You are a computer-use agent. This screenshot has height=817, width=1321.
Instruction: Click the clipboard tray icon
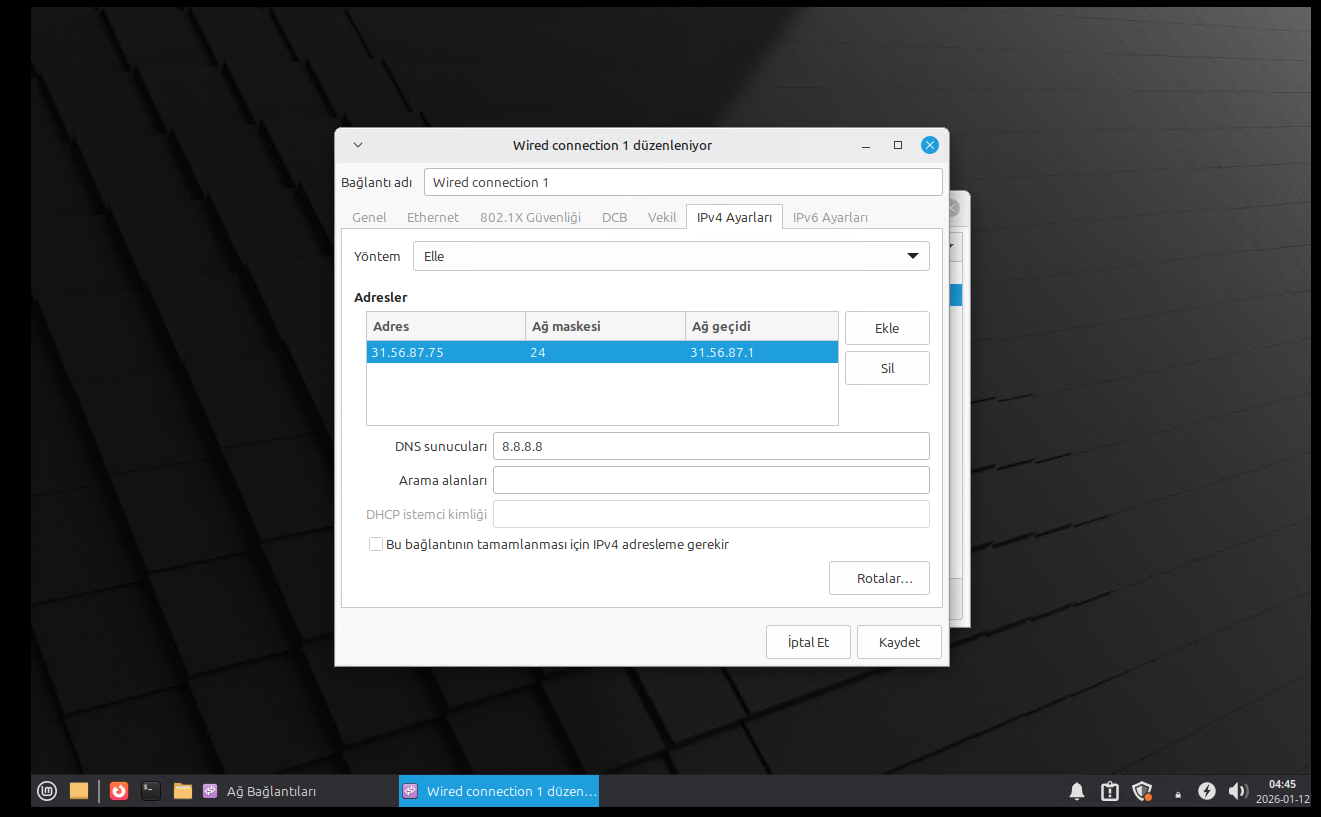point(1110,791)
